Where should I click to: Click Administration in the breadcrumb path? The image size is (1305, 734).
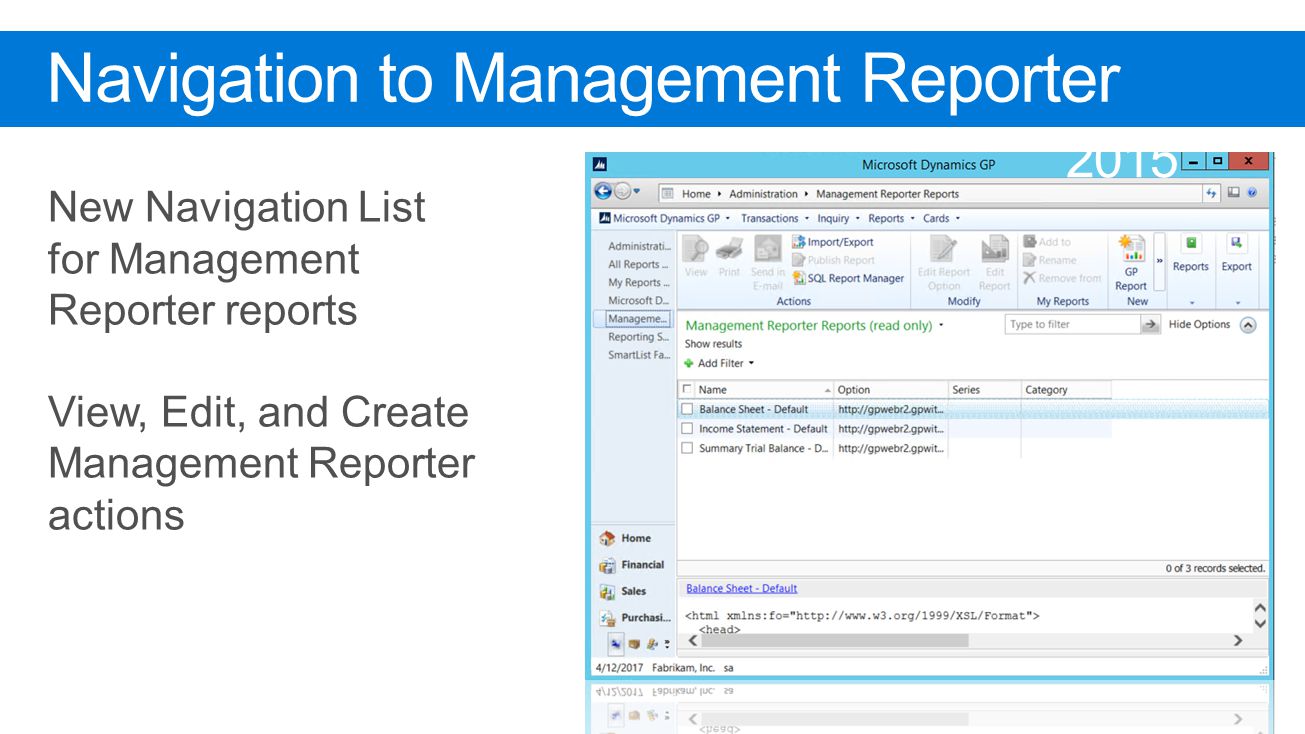coord(763,194)
